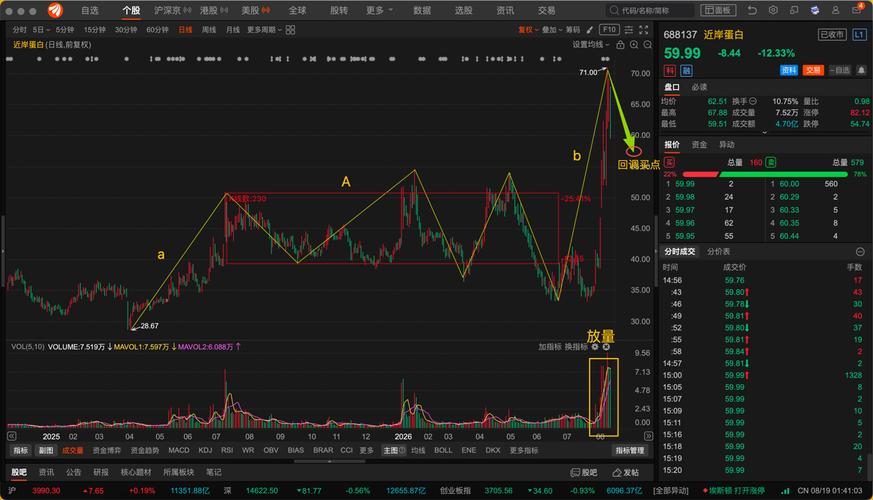Click the stock code search field
This screenshot has width=873, height=500.
650,10
